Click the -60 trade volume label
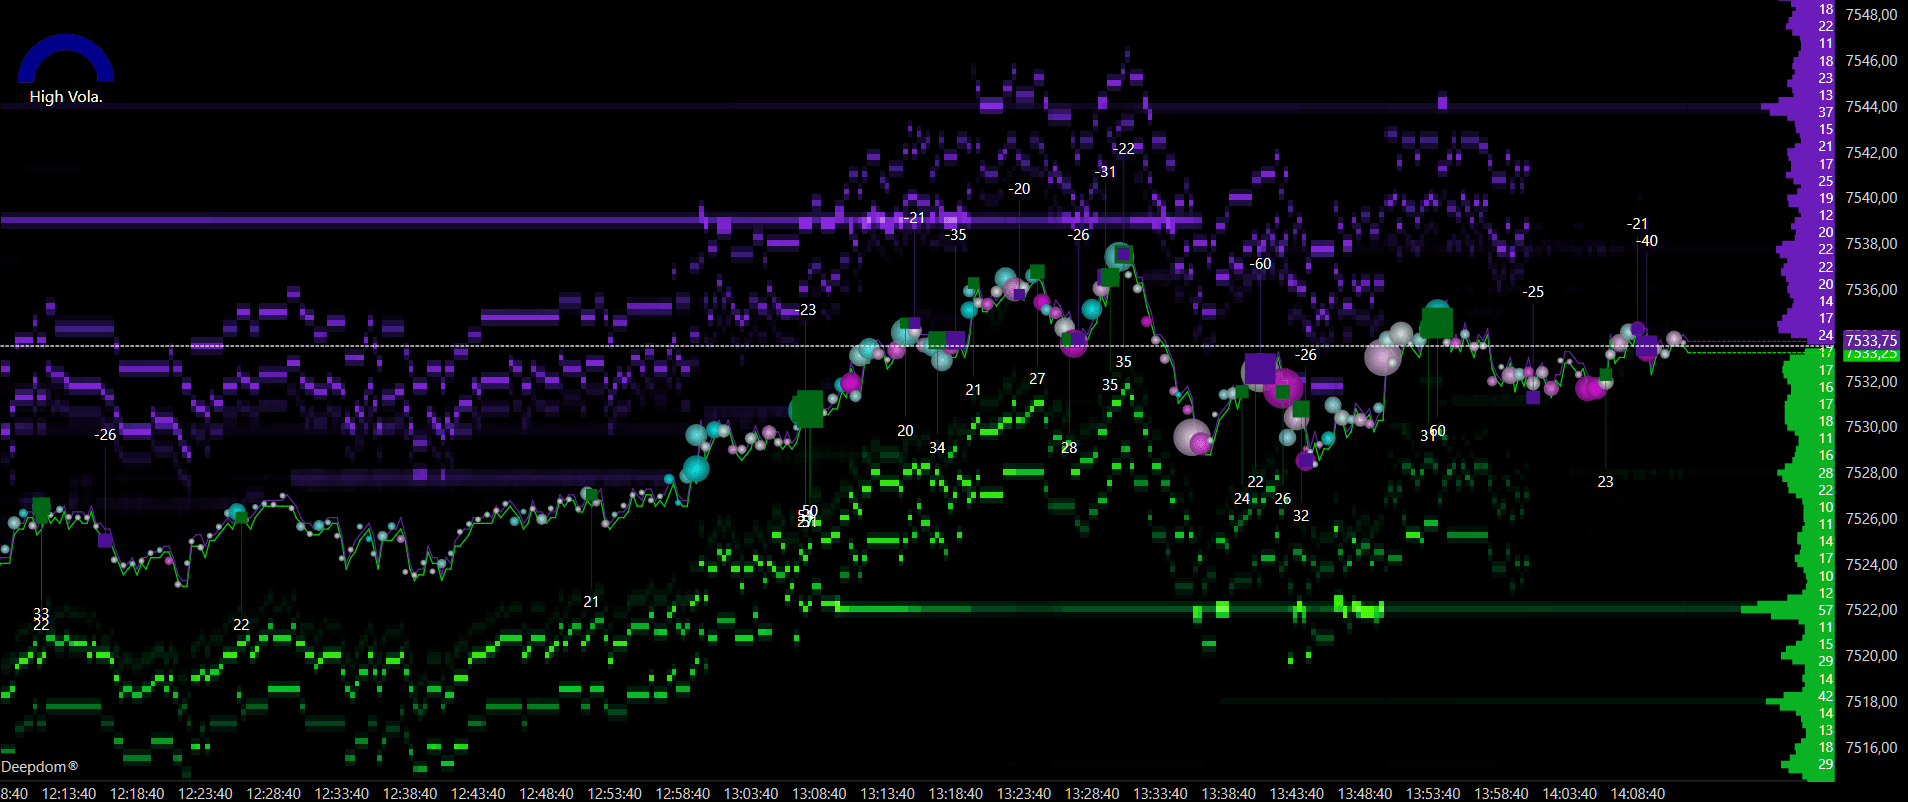1908x802 pixels. [1260, 264]
